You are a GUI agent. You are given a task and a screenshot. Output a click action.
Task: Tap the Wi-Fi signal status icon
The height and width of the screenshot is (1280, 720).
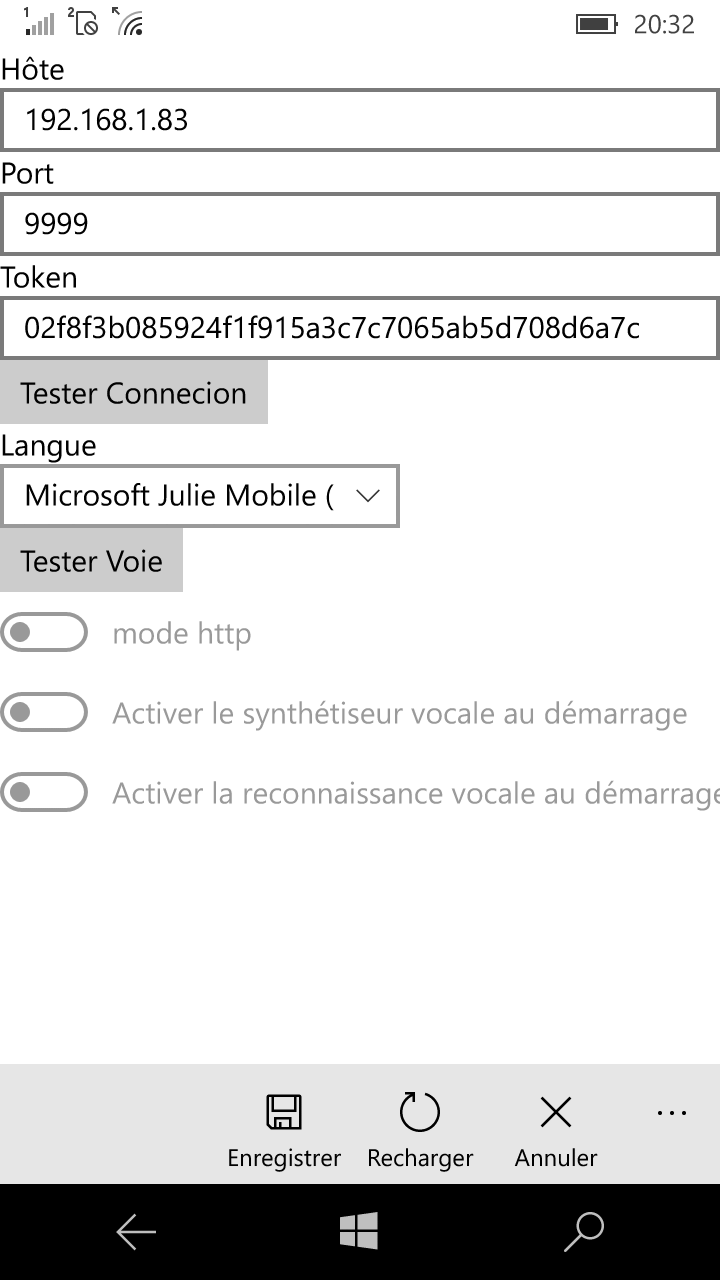[x=129, y=22]
